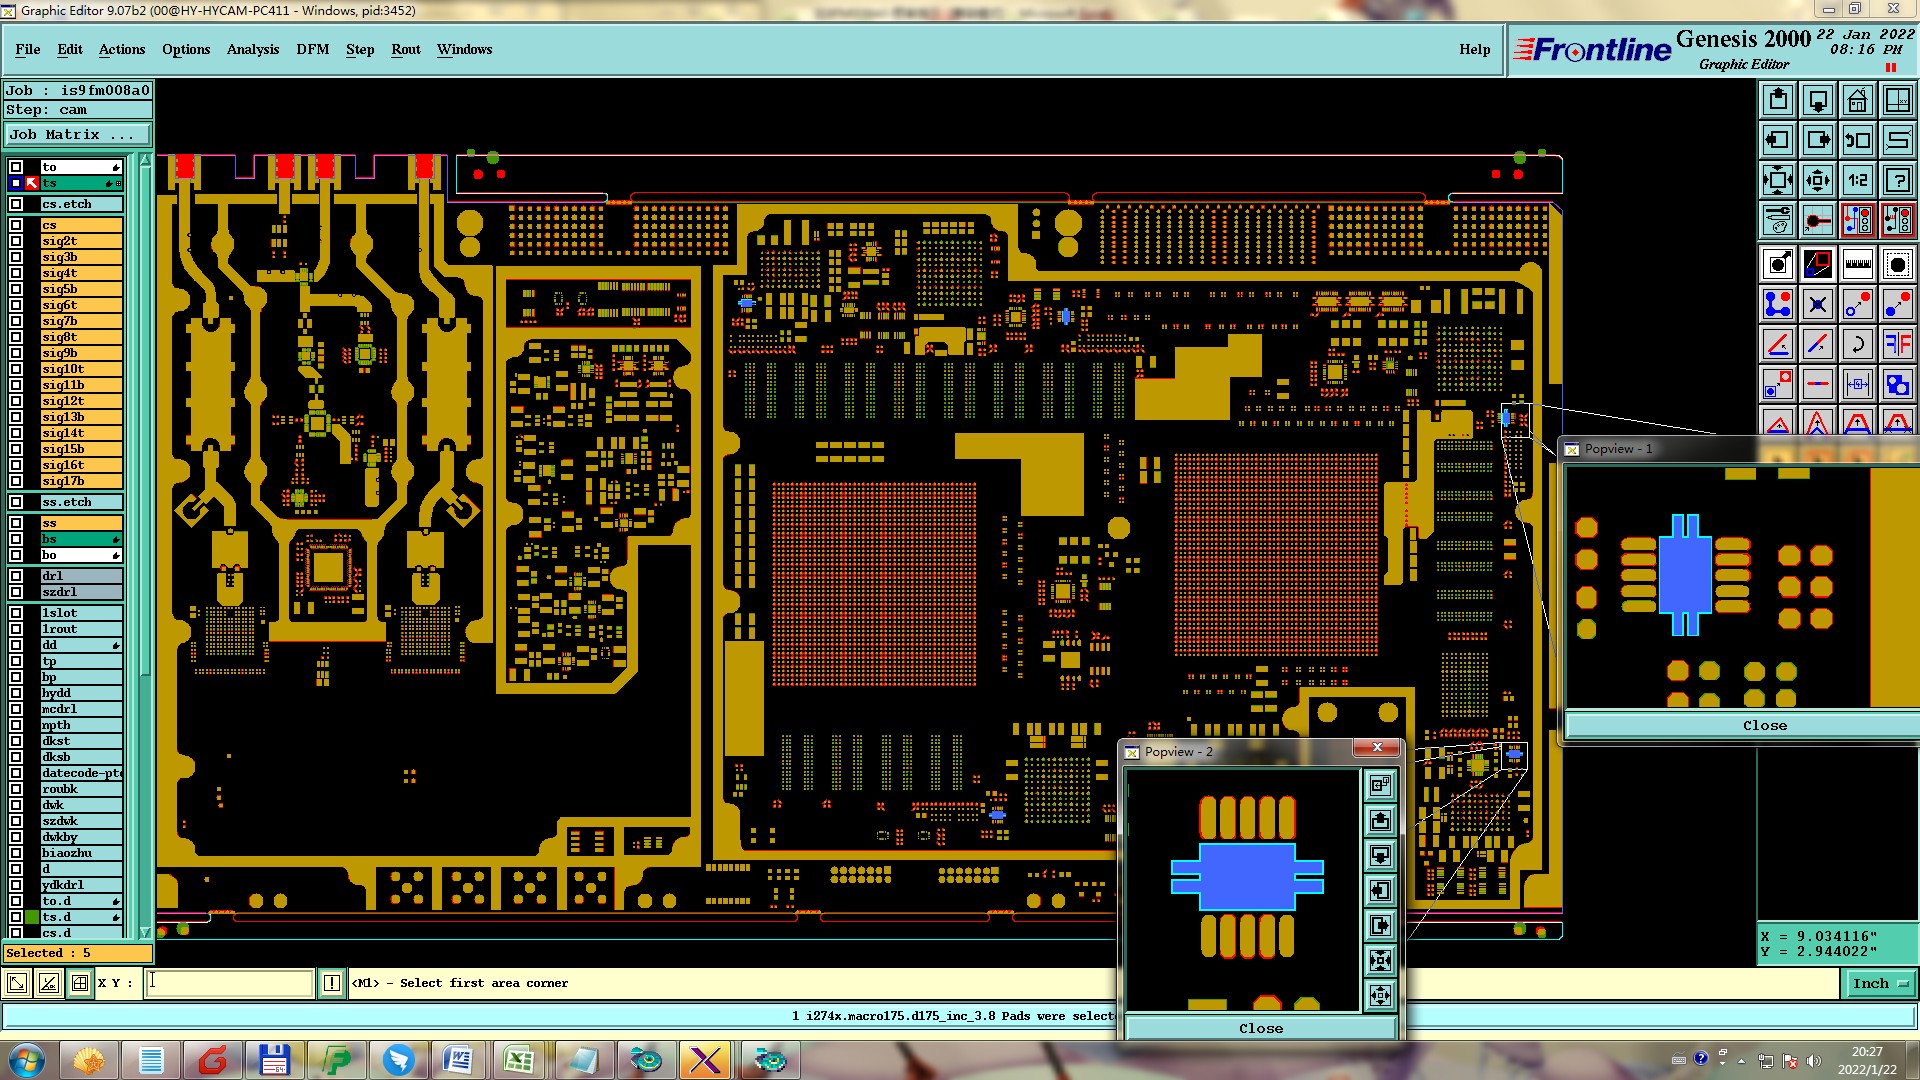The image size is (1920, 1080).
Task: Toggle the cs.etch layer checkbox
Action: click(16, 204)
